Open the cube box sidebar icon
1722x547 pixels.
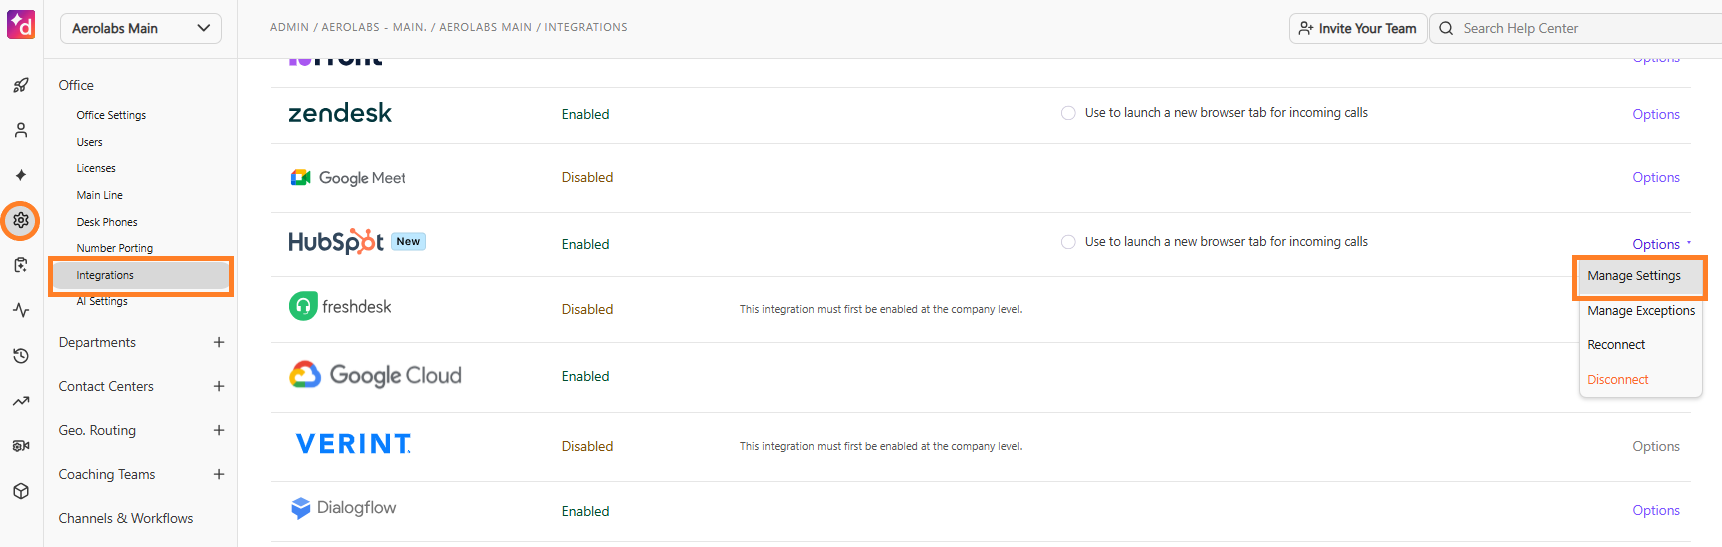(21, 491)
